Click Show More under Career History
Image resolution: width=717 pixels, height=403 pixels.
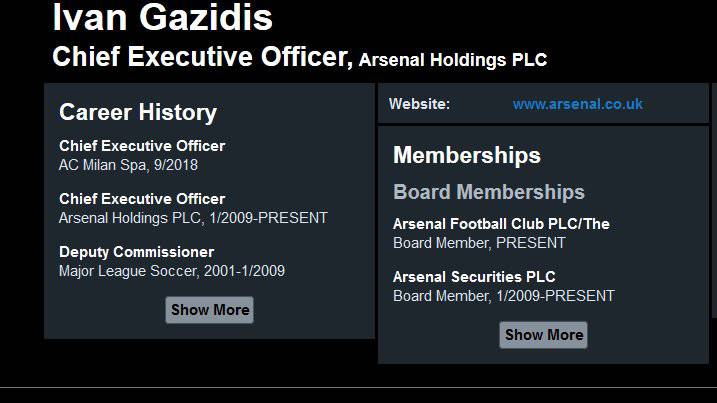209,310
